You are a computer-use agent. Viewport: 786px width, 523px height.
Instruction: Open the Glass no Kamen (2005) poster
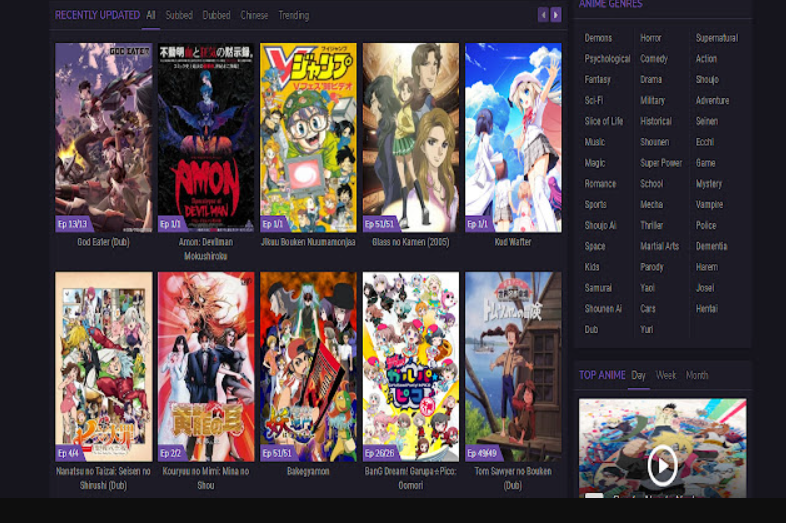411,137
